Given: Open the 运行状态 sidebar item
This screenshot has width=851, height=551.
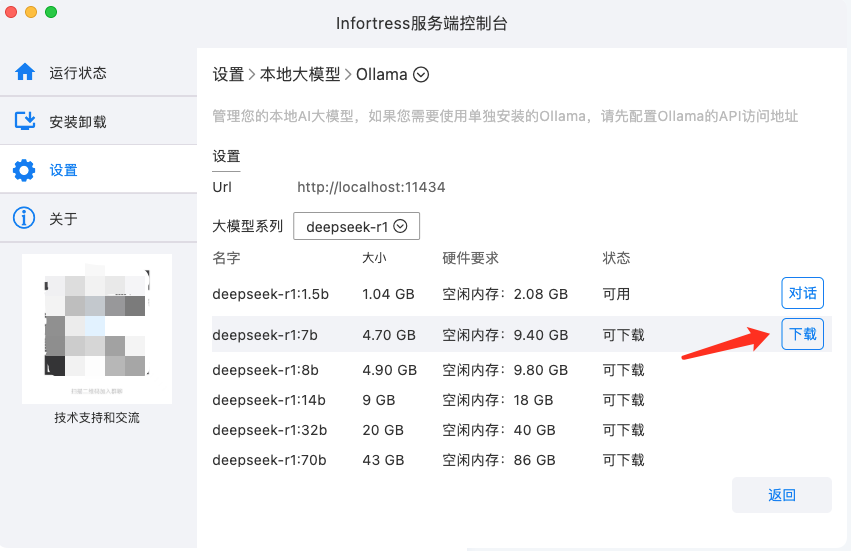Looking at the screenshot, I should pos(98,72).
